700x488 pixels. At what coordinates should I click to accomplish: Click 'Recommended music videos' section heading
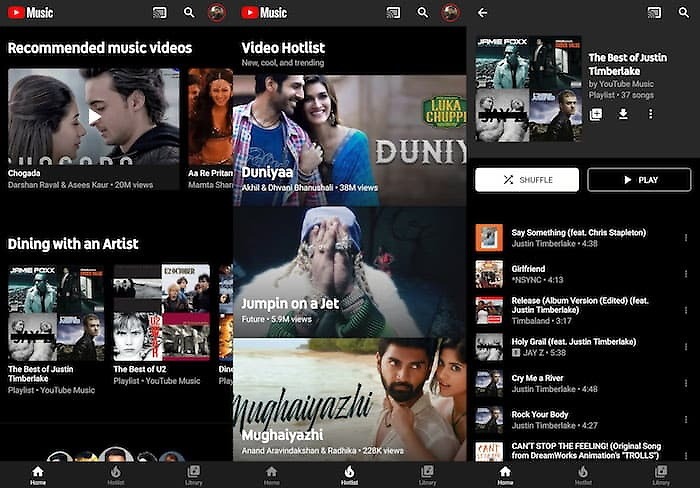click(100, 48)
